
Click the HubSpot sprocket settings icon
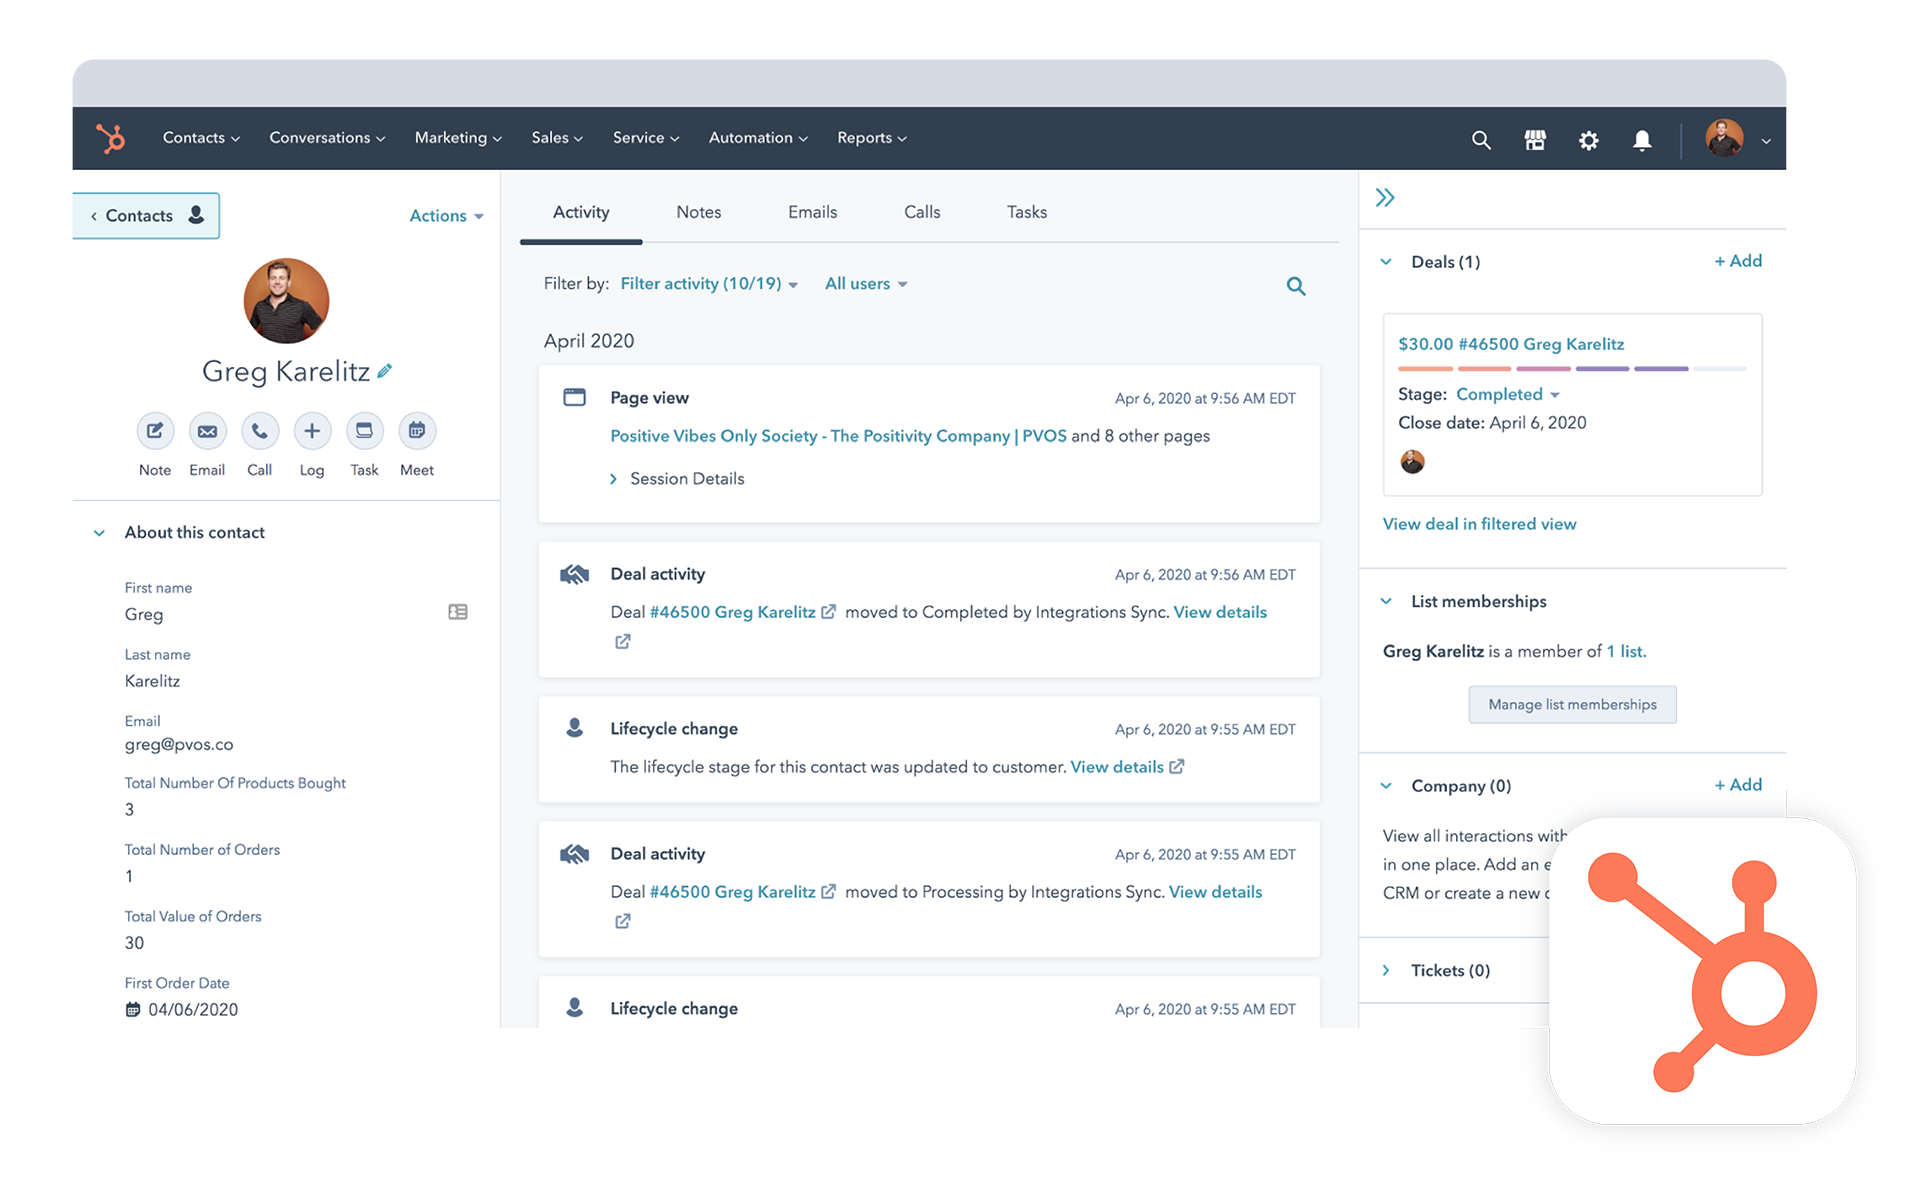(x=1590, y=136)
